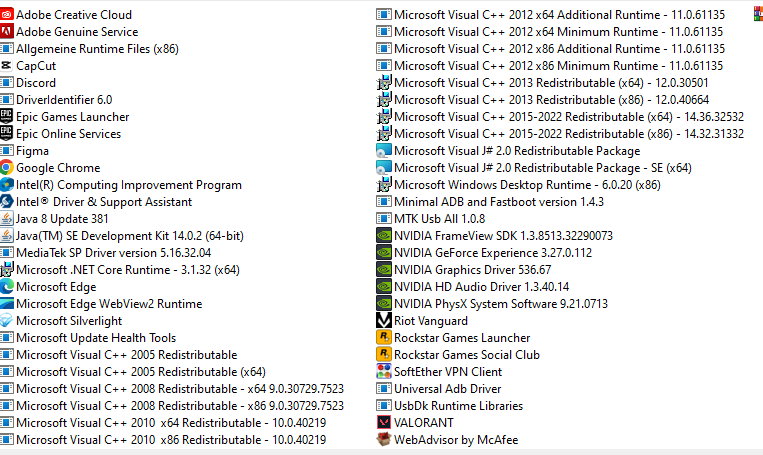763x455 pixels.
Task: Click the Discord app icon
Action: (7, 83)
